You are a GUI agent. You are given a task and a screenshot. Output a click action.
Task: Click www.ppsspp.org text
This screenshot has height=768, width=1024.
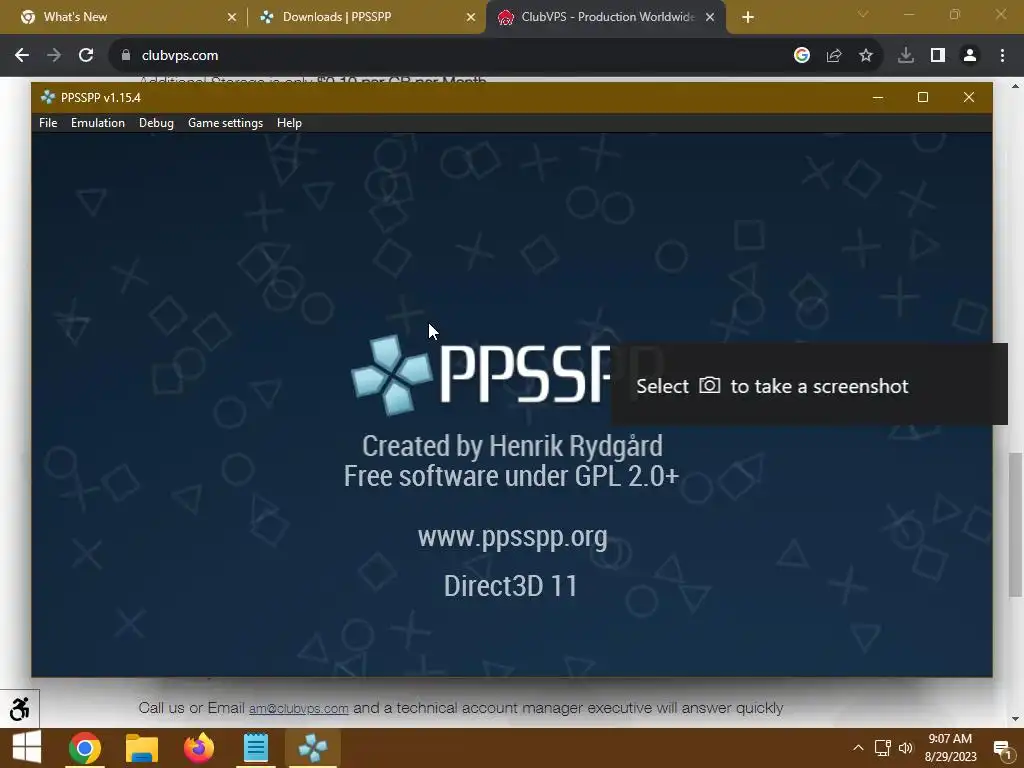click(513, 536)
